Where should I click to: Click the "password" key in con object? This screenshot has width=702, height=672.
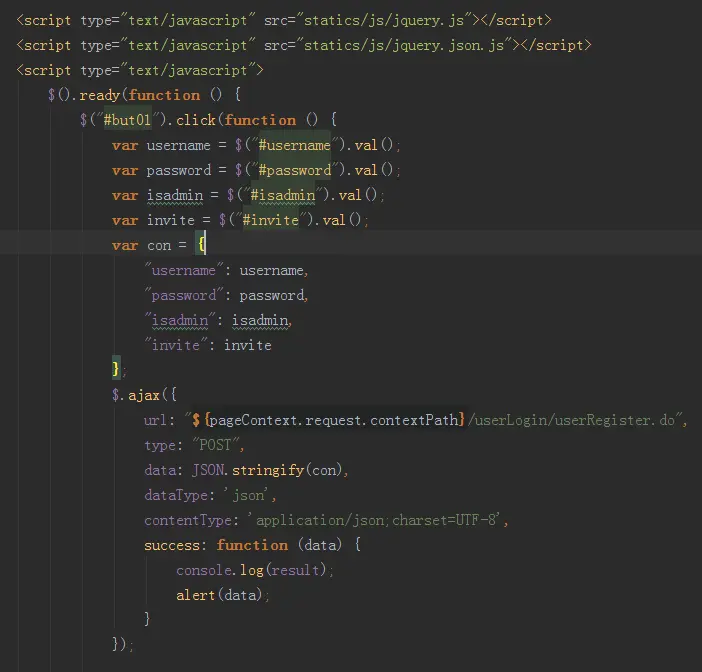[184, 295]
